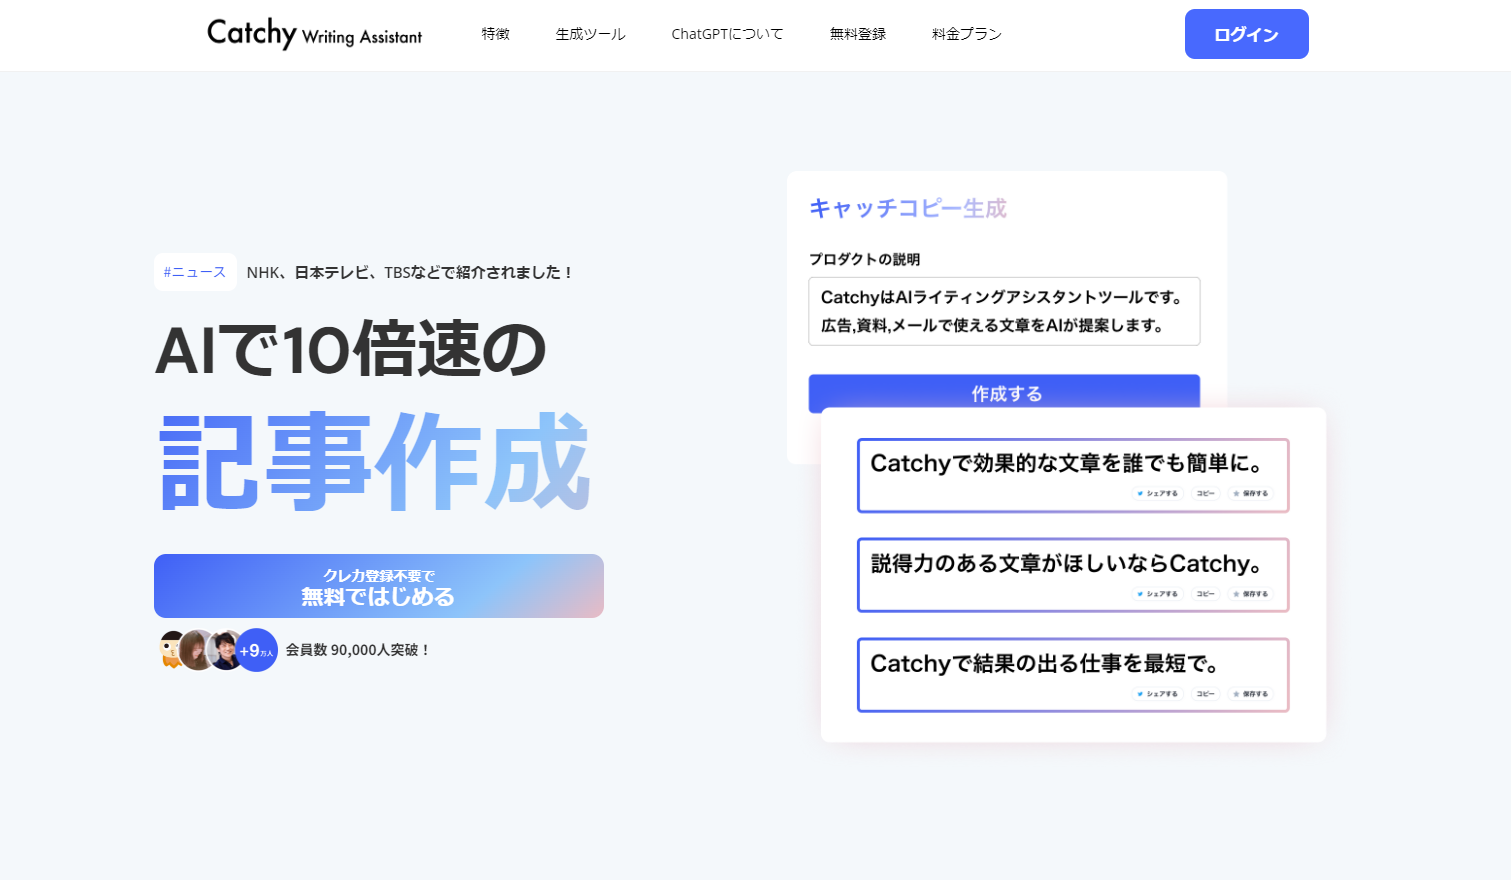Open the ChatGPTについて menu item
Viewport: 1511px width, 880px height.
(727, 34)
